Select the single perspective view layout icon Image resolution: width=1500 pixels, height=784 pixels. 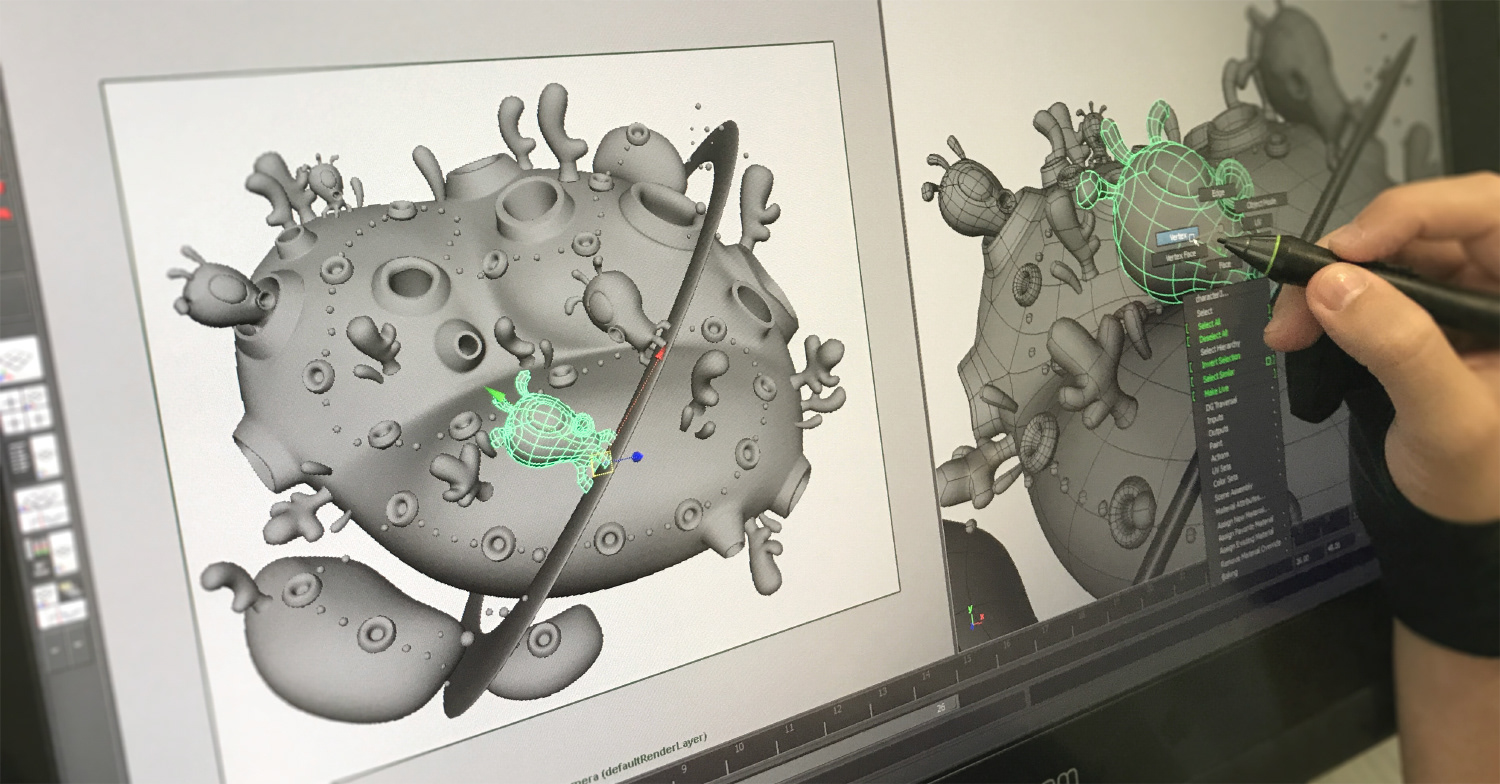pos(21,359)
